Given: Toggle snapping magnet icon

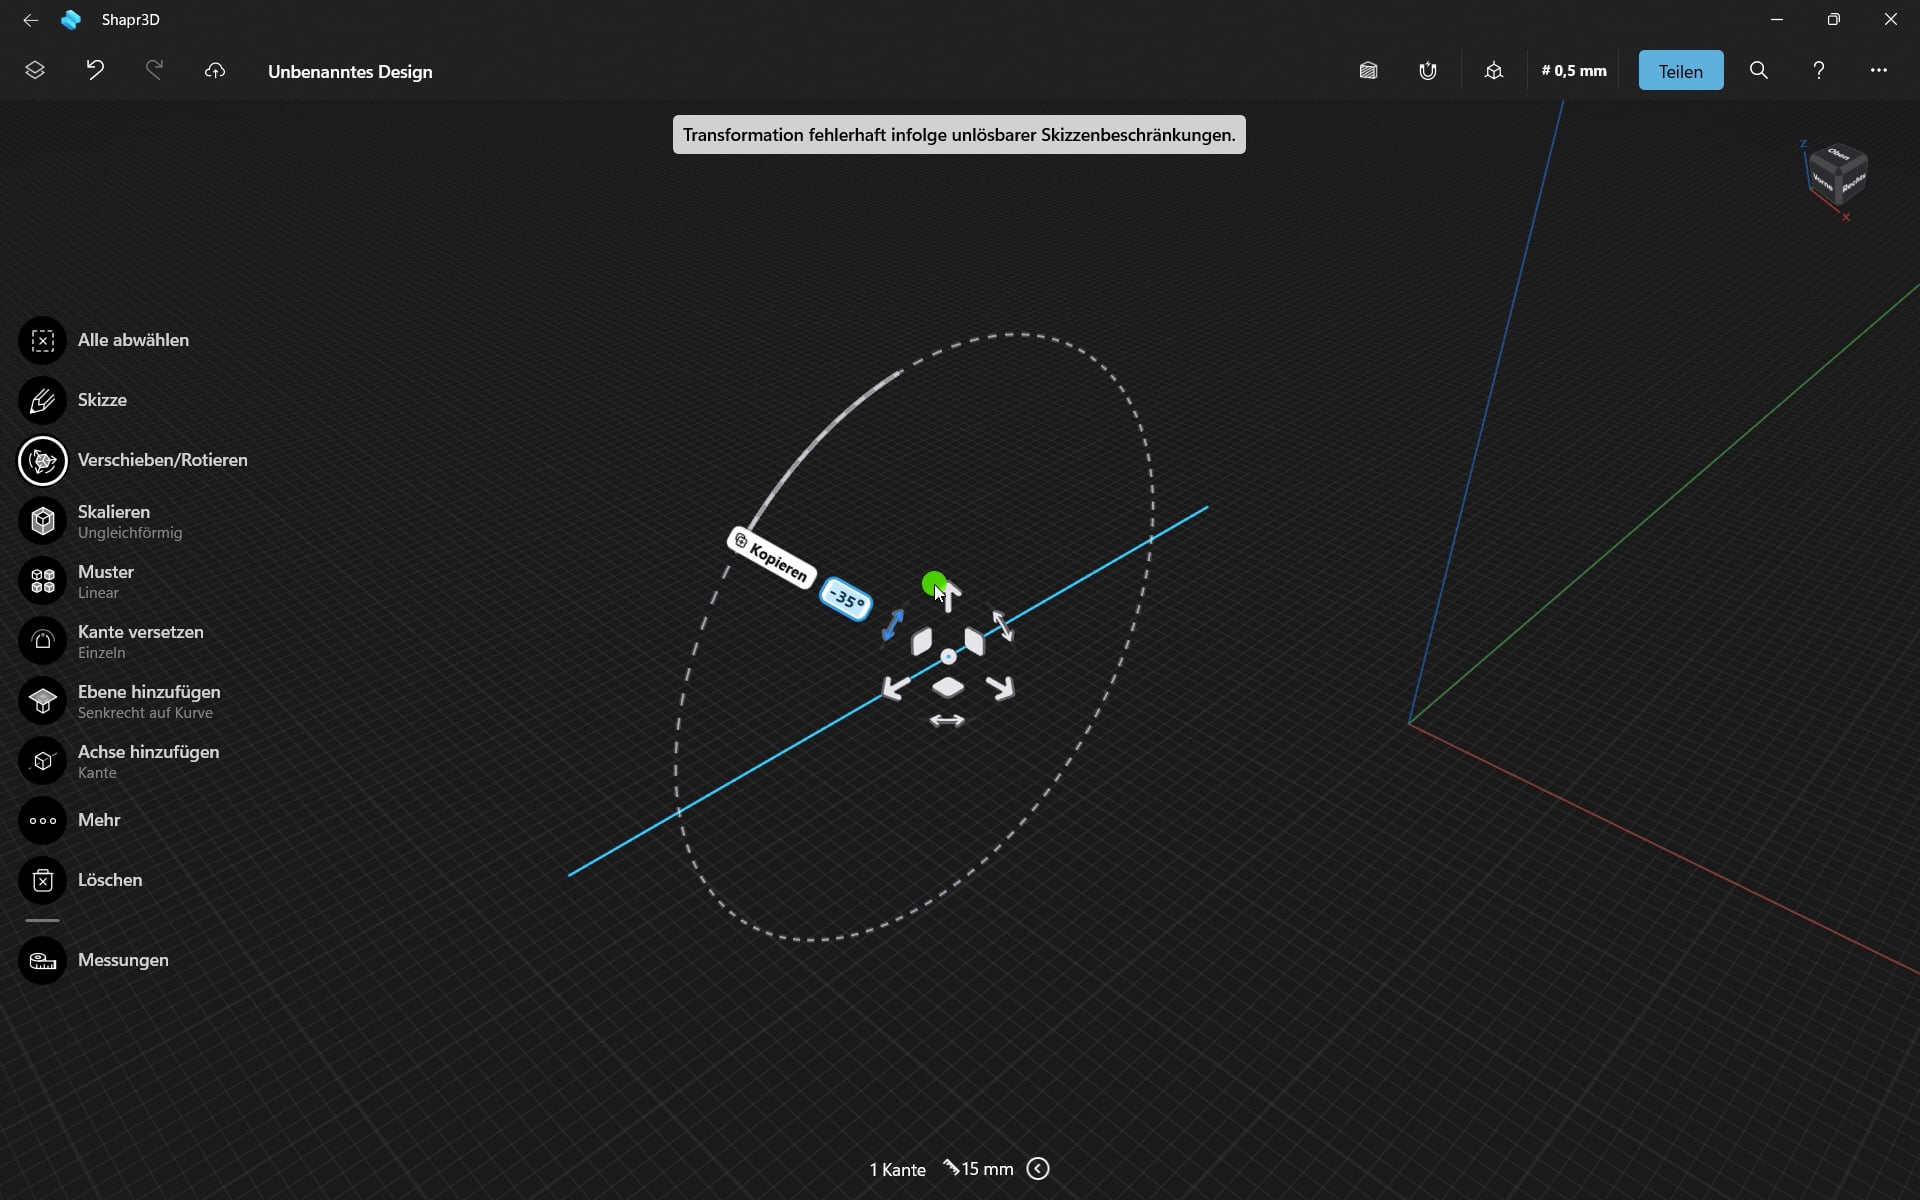Looking at the screenshot, I should tap(1428, 71).
